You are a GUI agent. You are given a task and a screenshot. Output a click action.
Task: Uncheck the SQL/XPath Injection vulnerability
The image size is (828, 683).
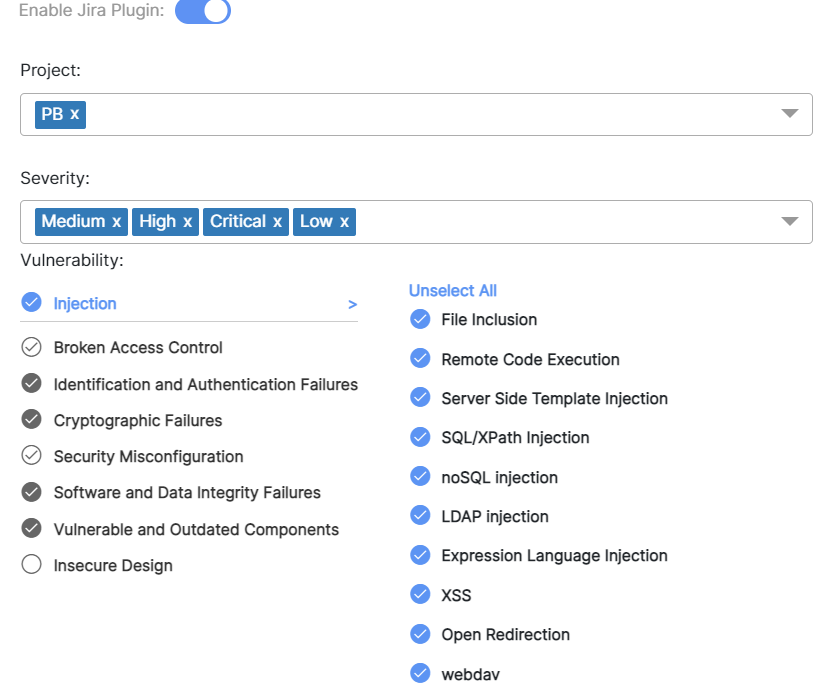coord(420,437)
